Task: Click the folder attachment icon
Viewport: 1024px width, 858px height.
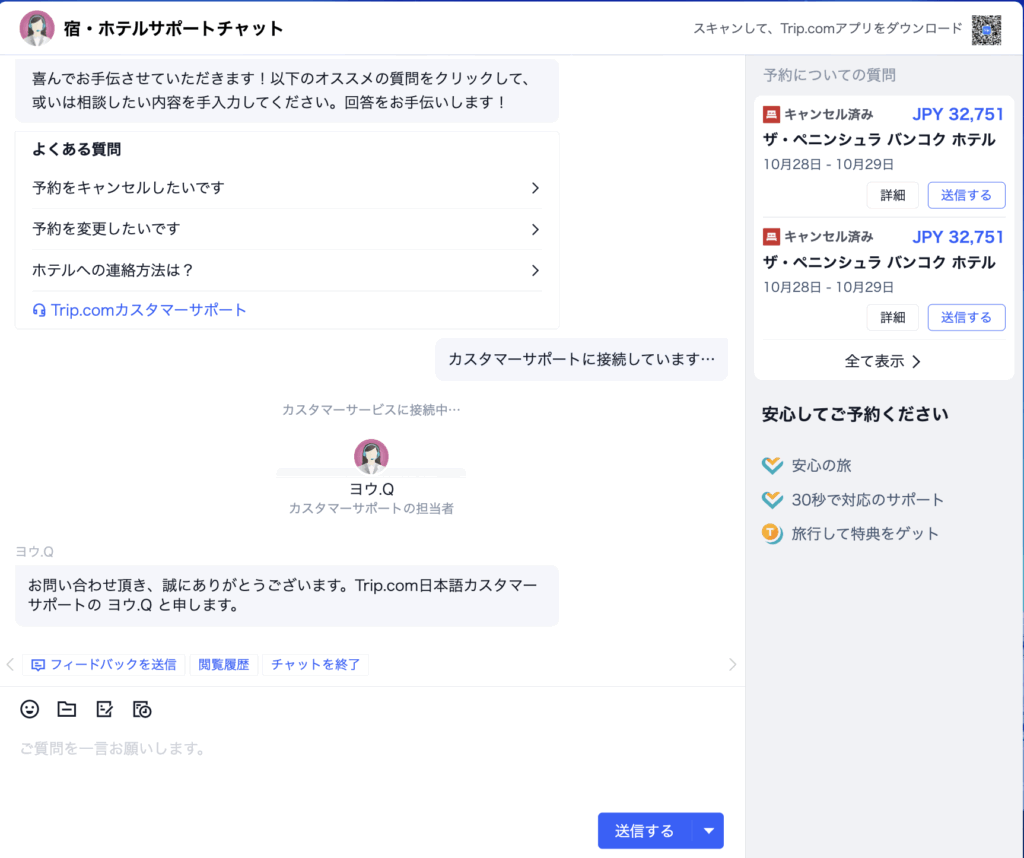Action: tap(67, 709)
